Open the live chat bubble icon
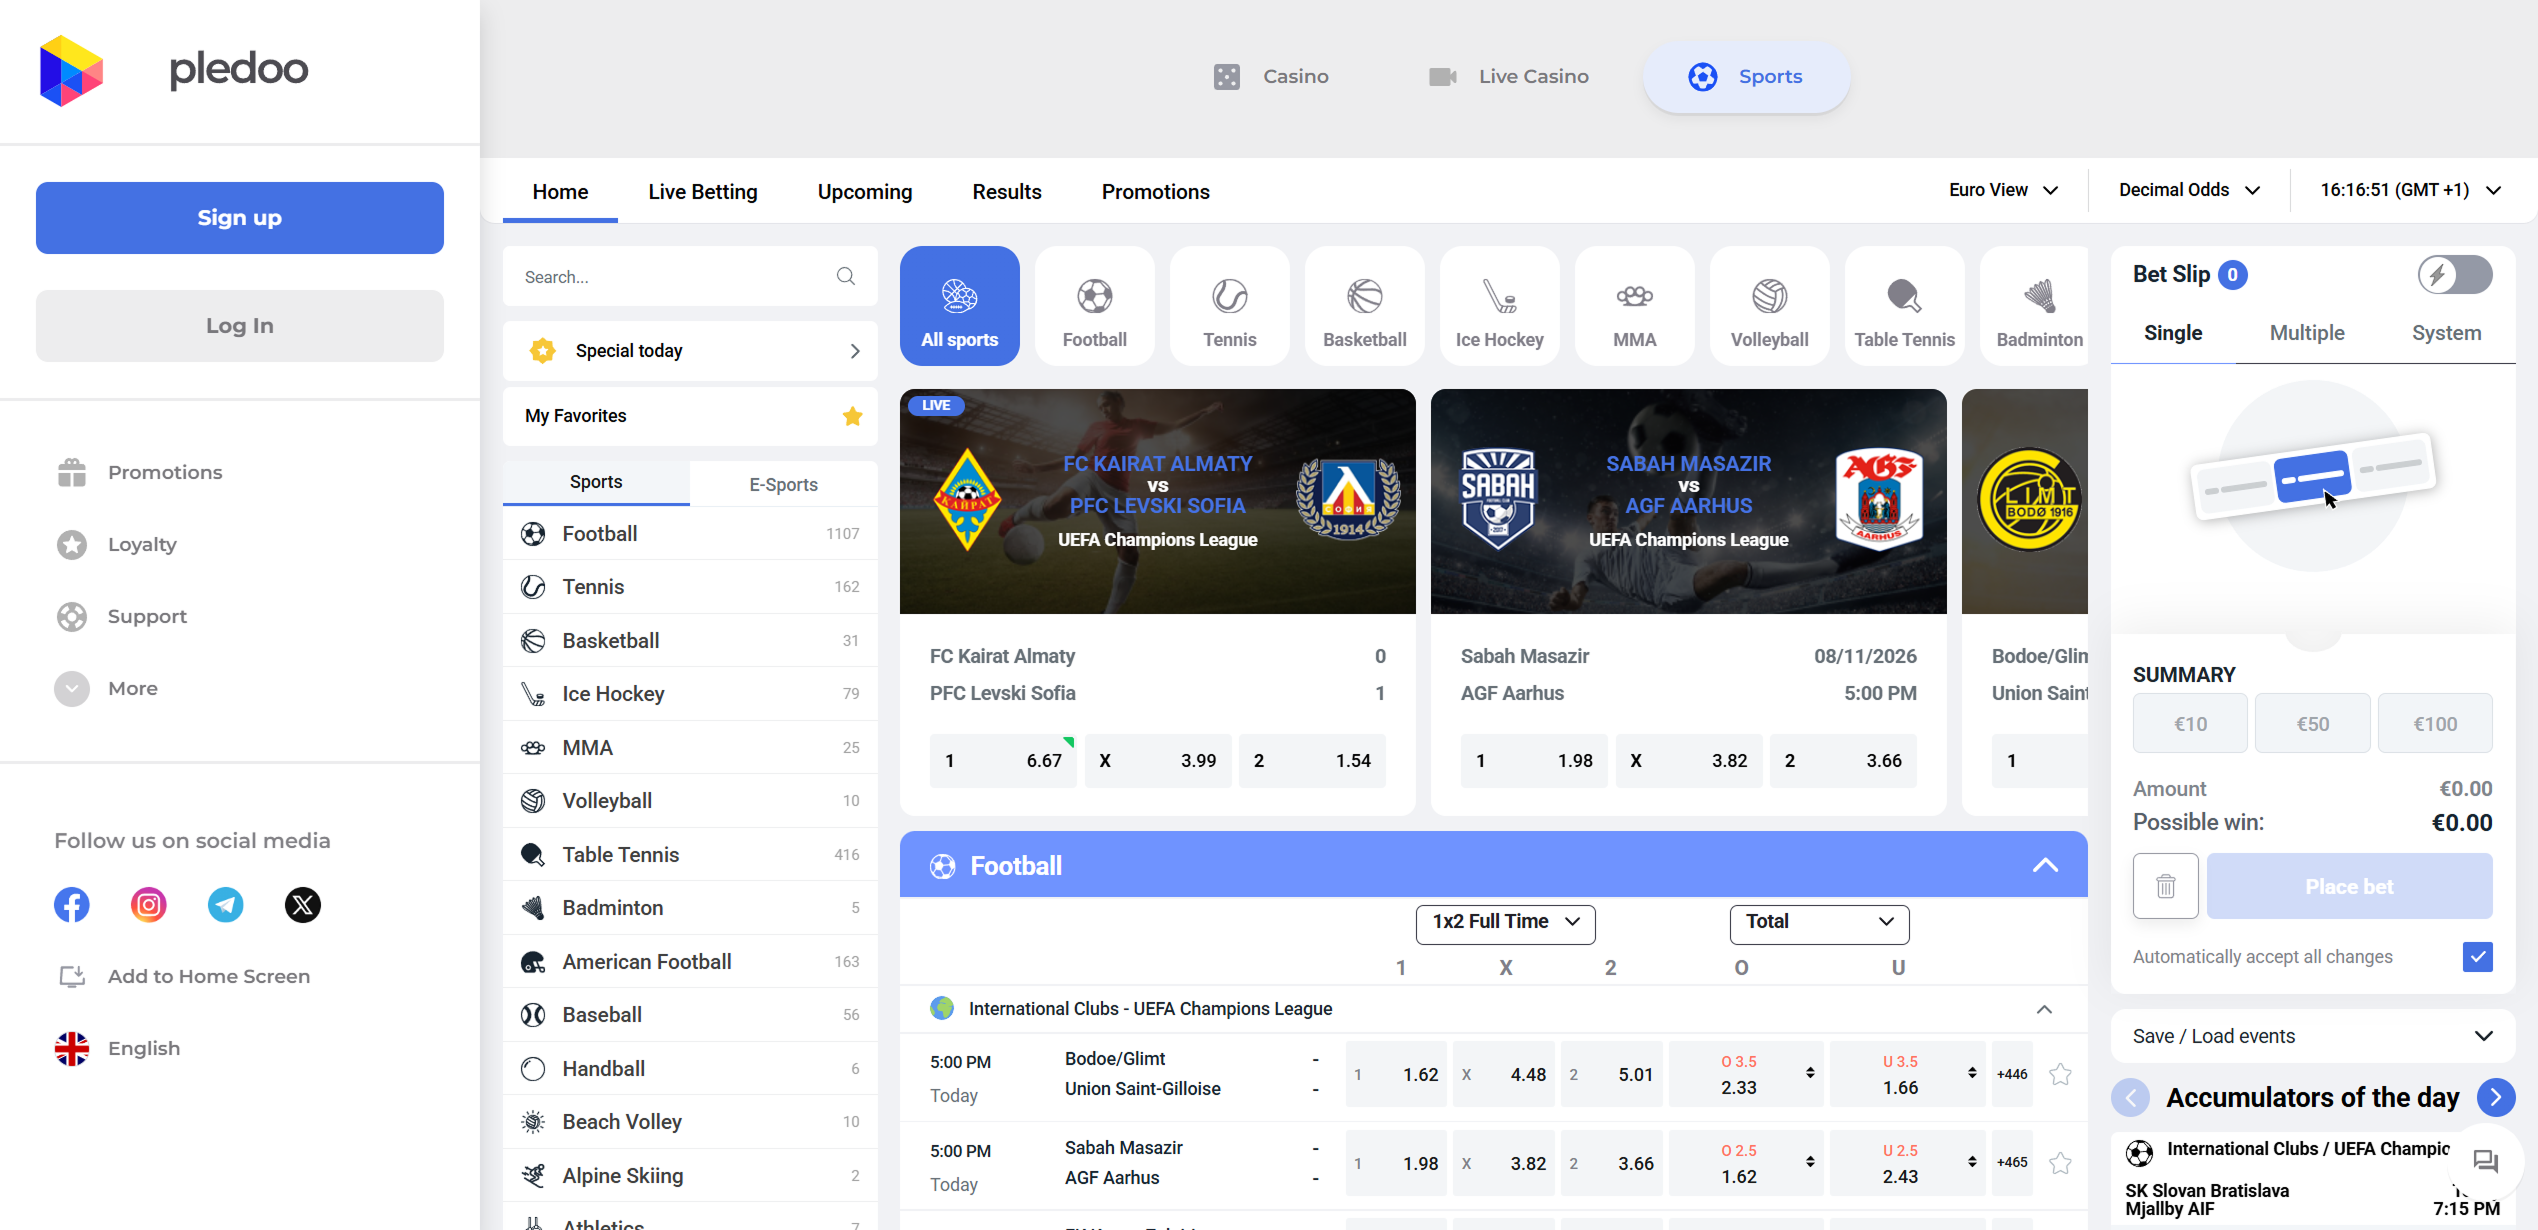 coord(2486,1161)
